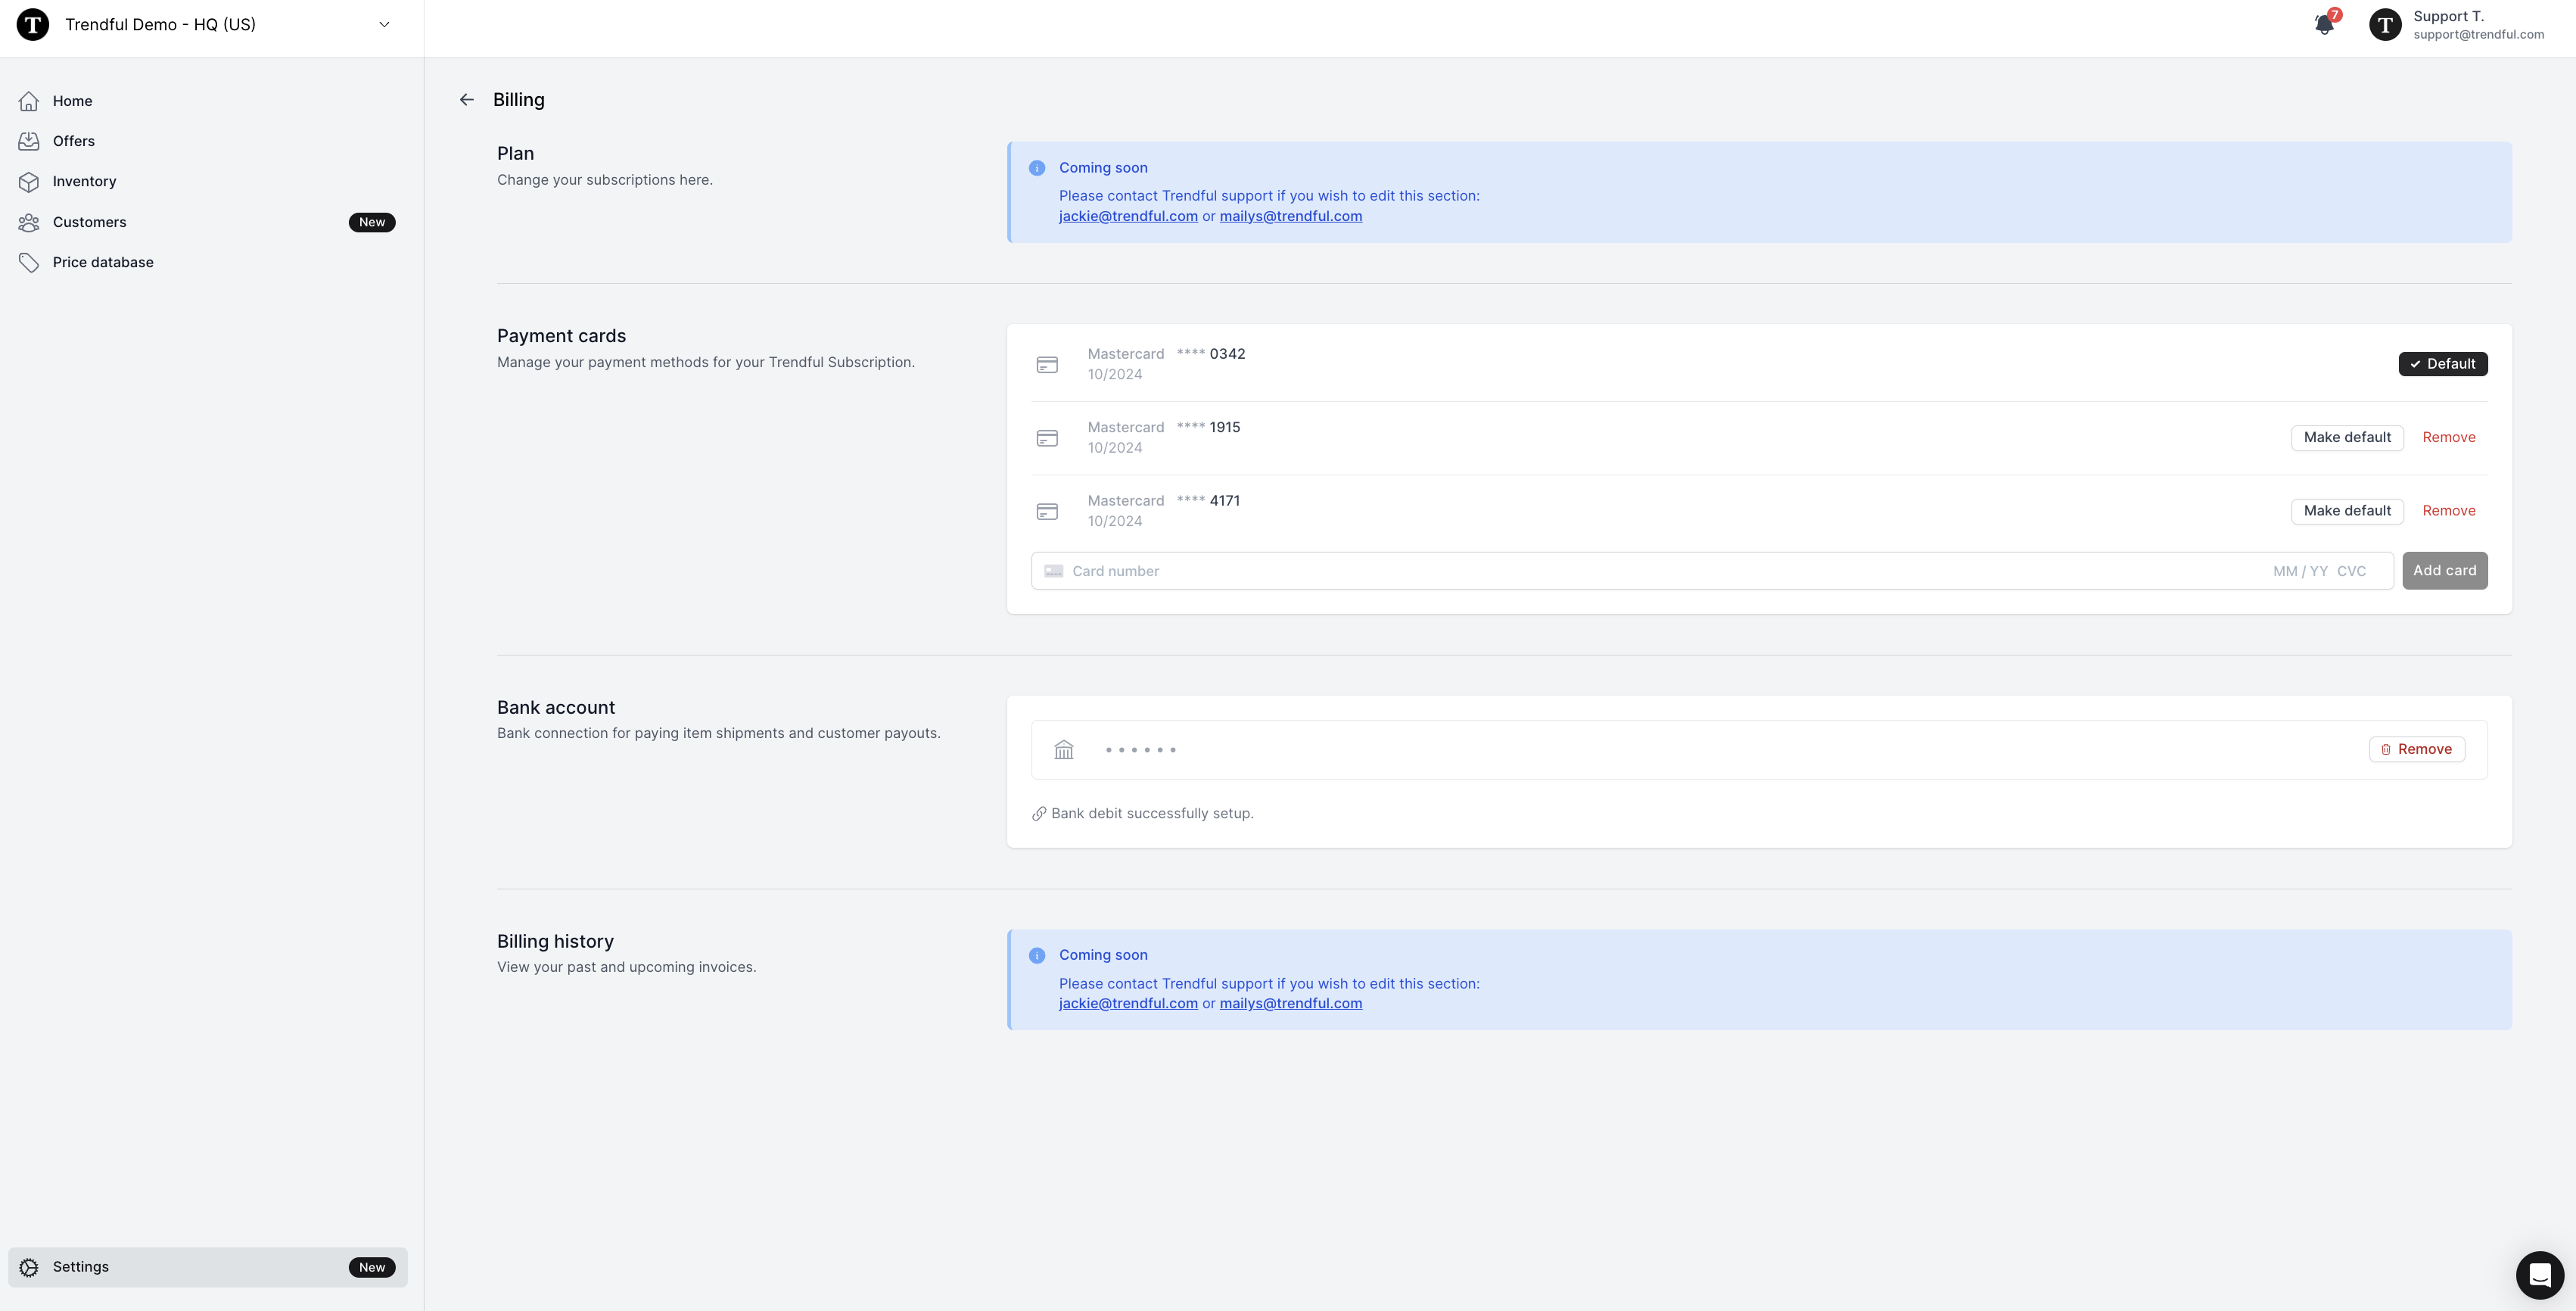Click the Settings gear icon
The height and width of the screenshot is (1311, 2576).
[x=29, y=1267]
